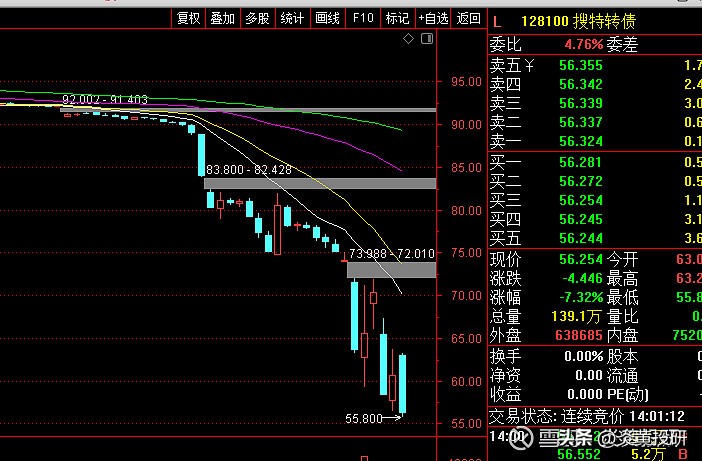Click 涨幅 value -7.32%

tap(581, 297)
